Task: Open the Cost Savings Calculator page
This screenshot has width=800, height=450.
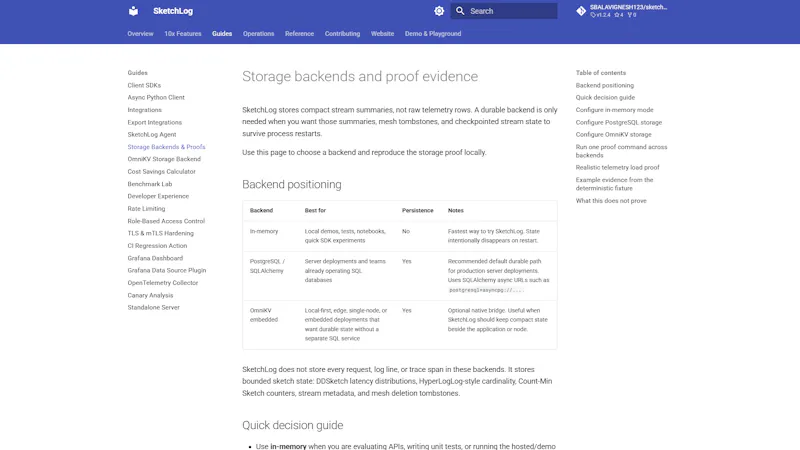Action: tap(161, 171)
